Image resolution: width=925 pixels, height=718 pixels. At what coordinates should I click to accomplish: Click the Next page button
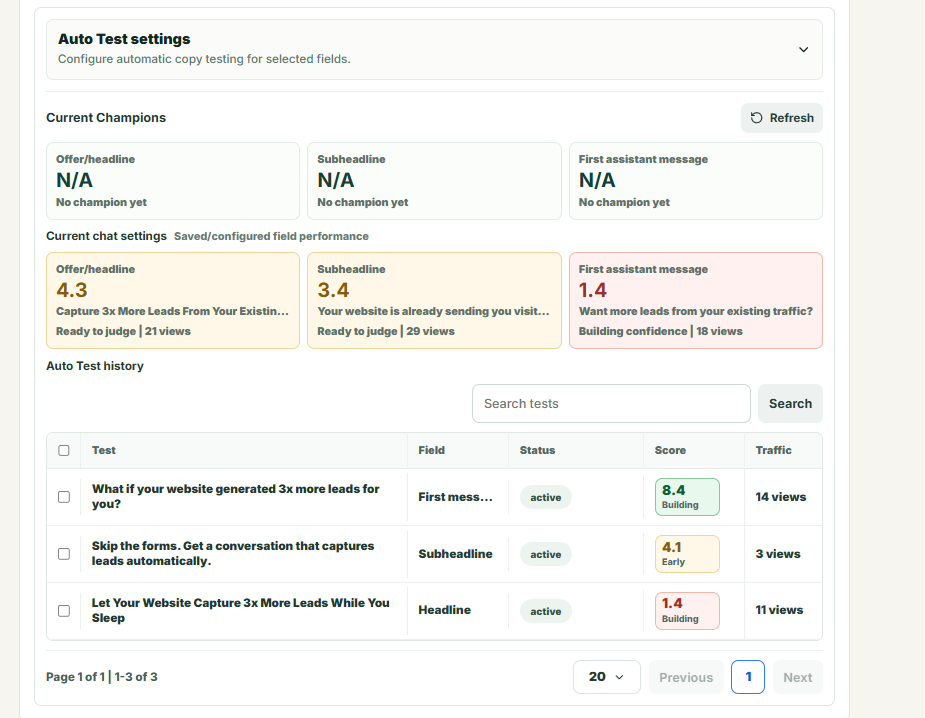[798, 677]
